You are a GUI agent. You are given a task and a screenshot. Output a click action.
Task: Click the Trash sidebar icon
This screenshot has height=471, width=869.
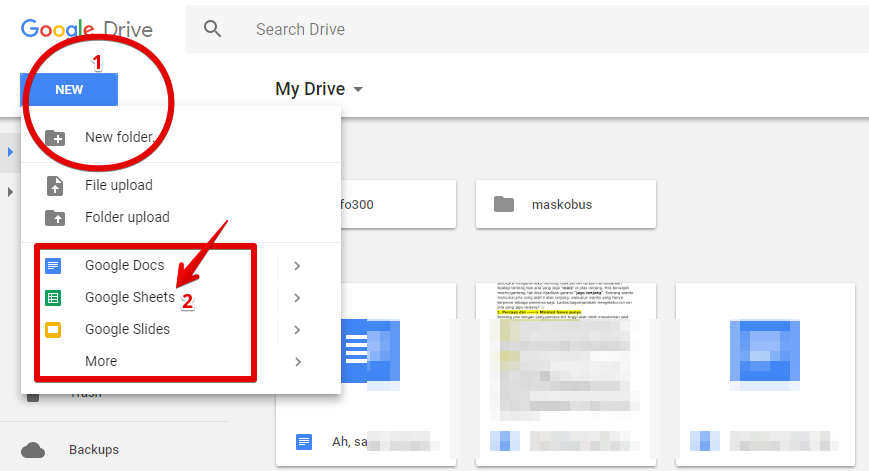[x=33, y=397]
